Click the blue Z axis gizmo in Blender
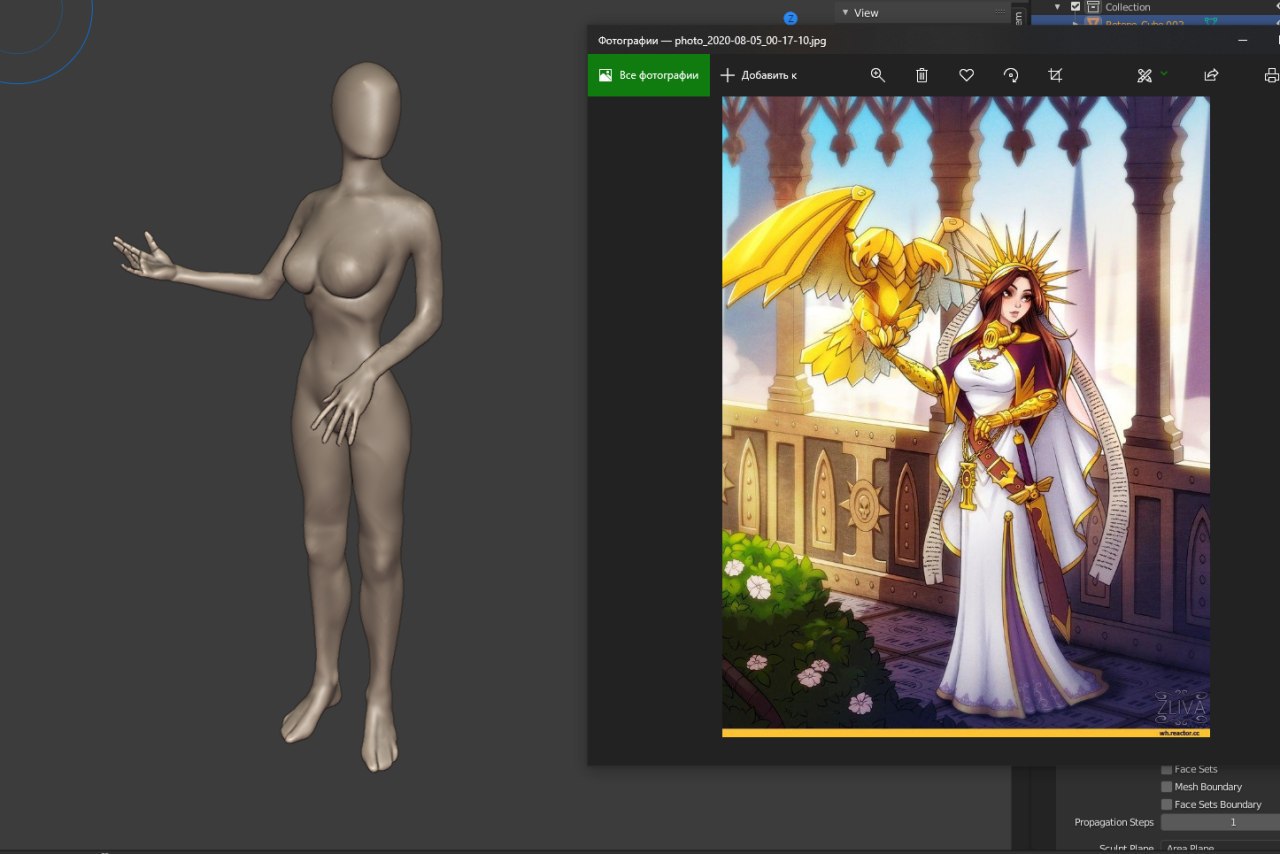Viewport: 1280px width, 854px height. tap(790, 18)
